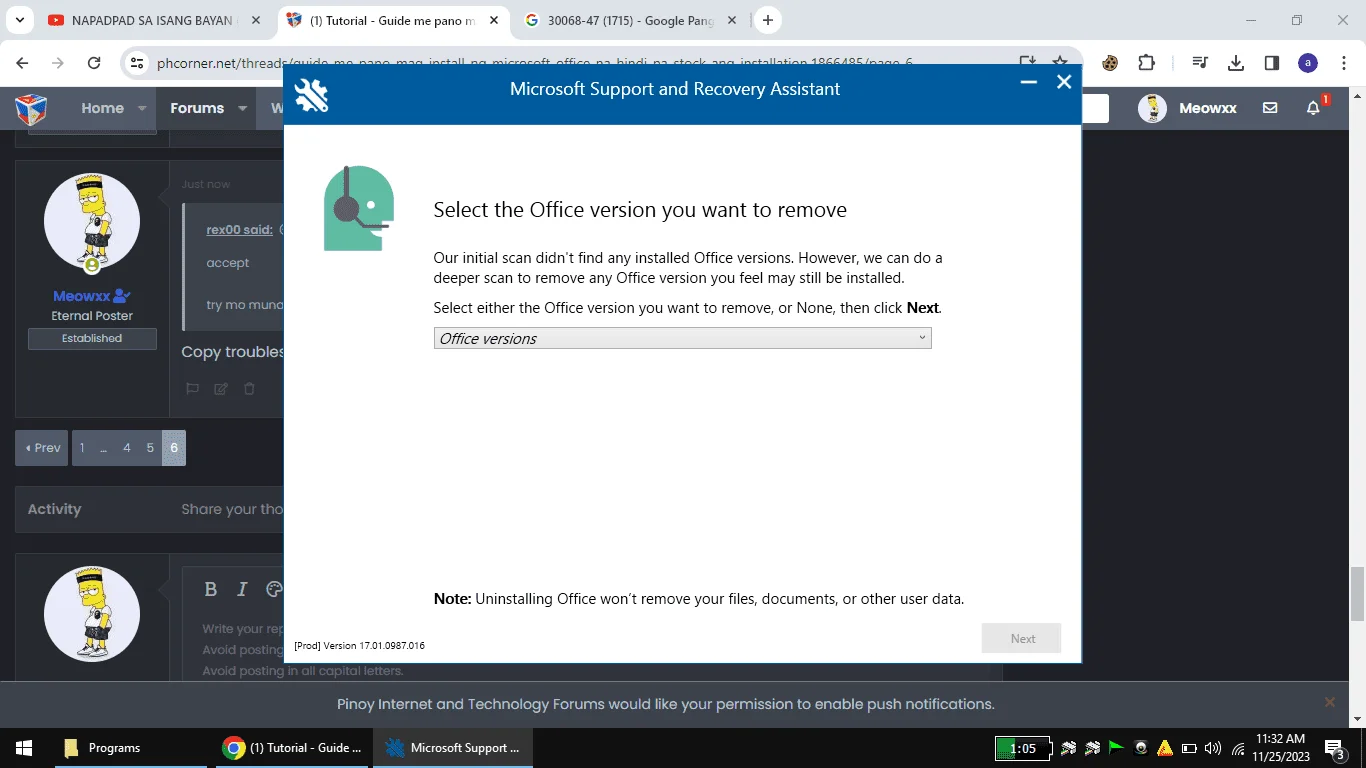Expand the Forums dropdown arrow
The image size is (1366, 768).
pyautogui.click(x=242, y=108)
